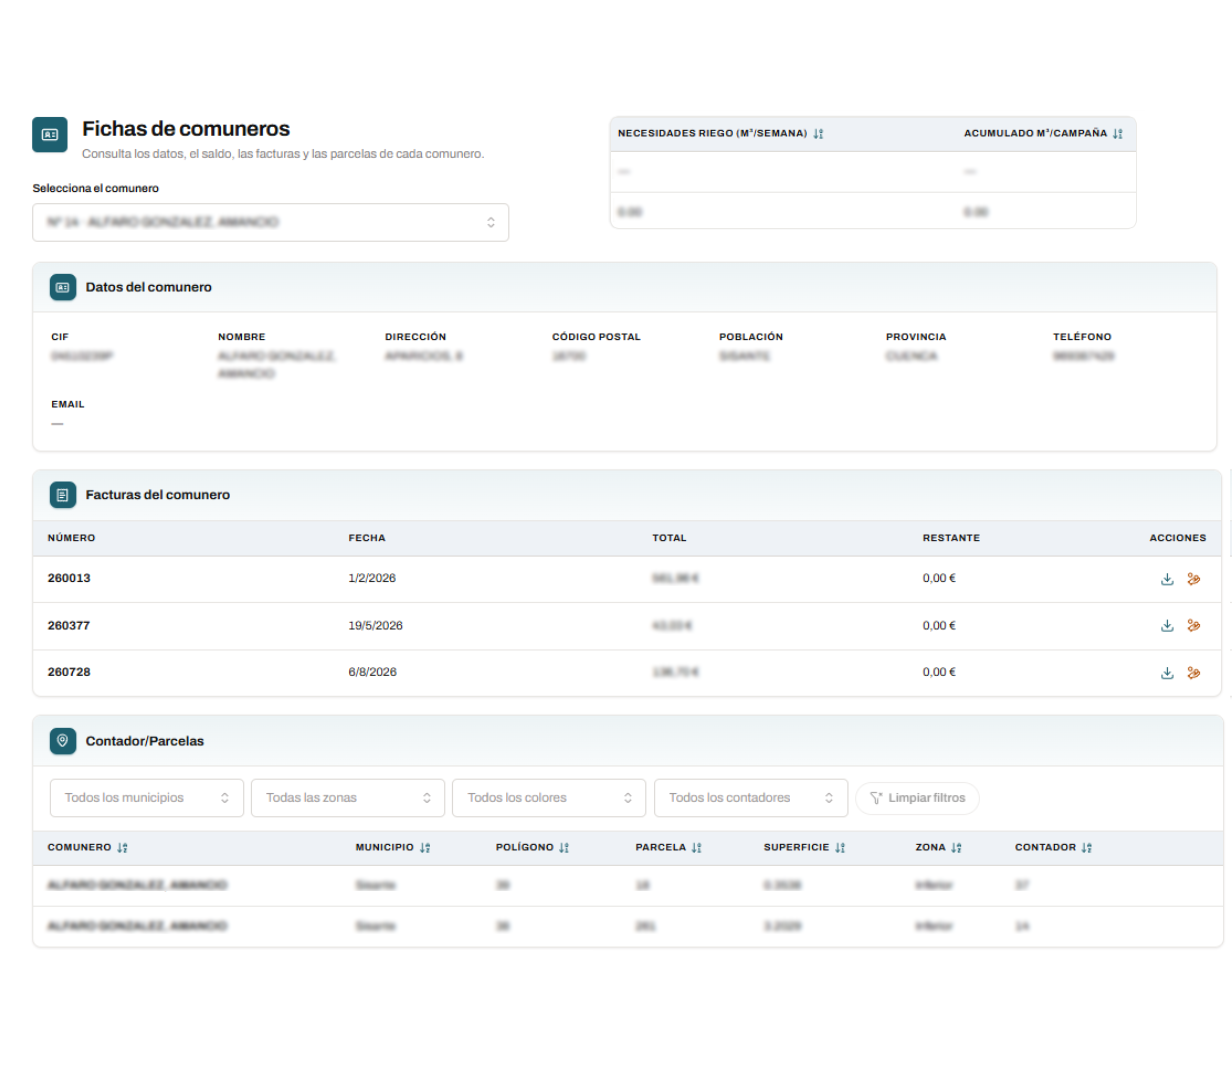Click the ACCIONES column header
Image resolution: width=1232 pixels, height=1080 pixels.
[1178, 538]
